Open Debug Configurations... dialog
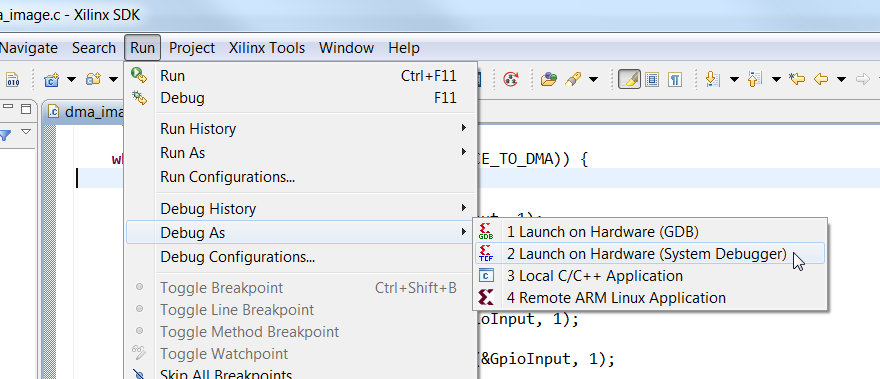This screenshot has width=880, height=379. (301, 257)
